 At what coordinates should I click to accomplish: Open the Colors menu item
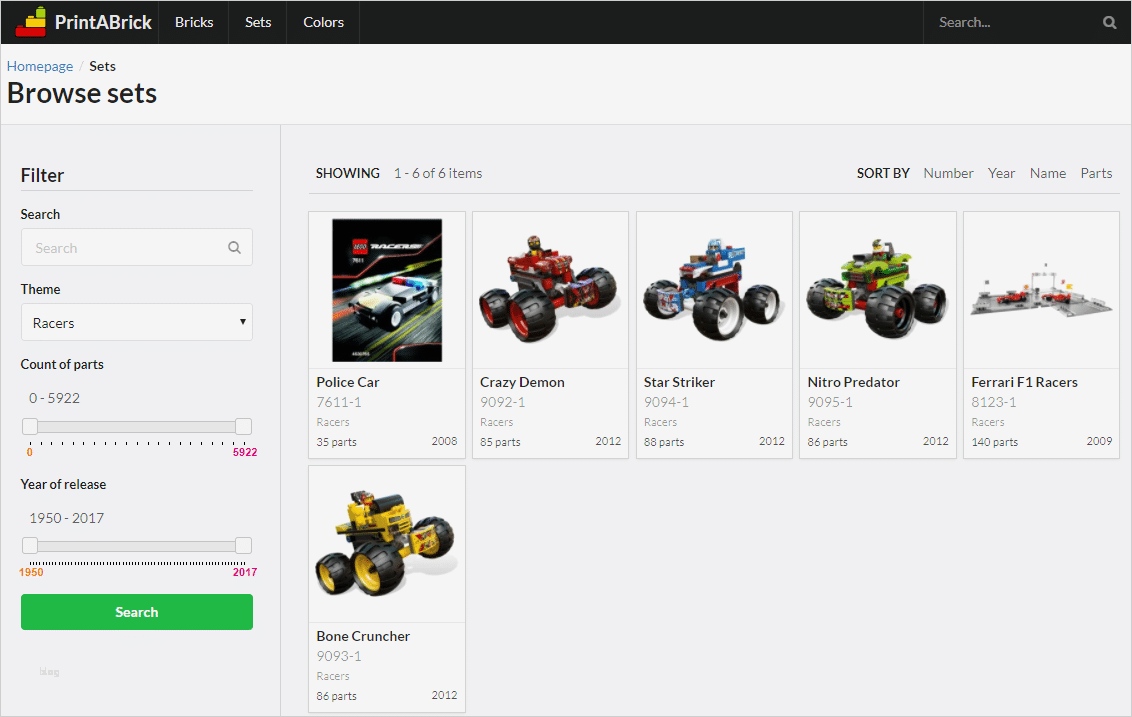(323, 22)
